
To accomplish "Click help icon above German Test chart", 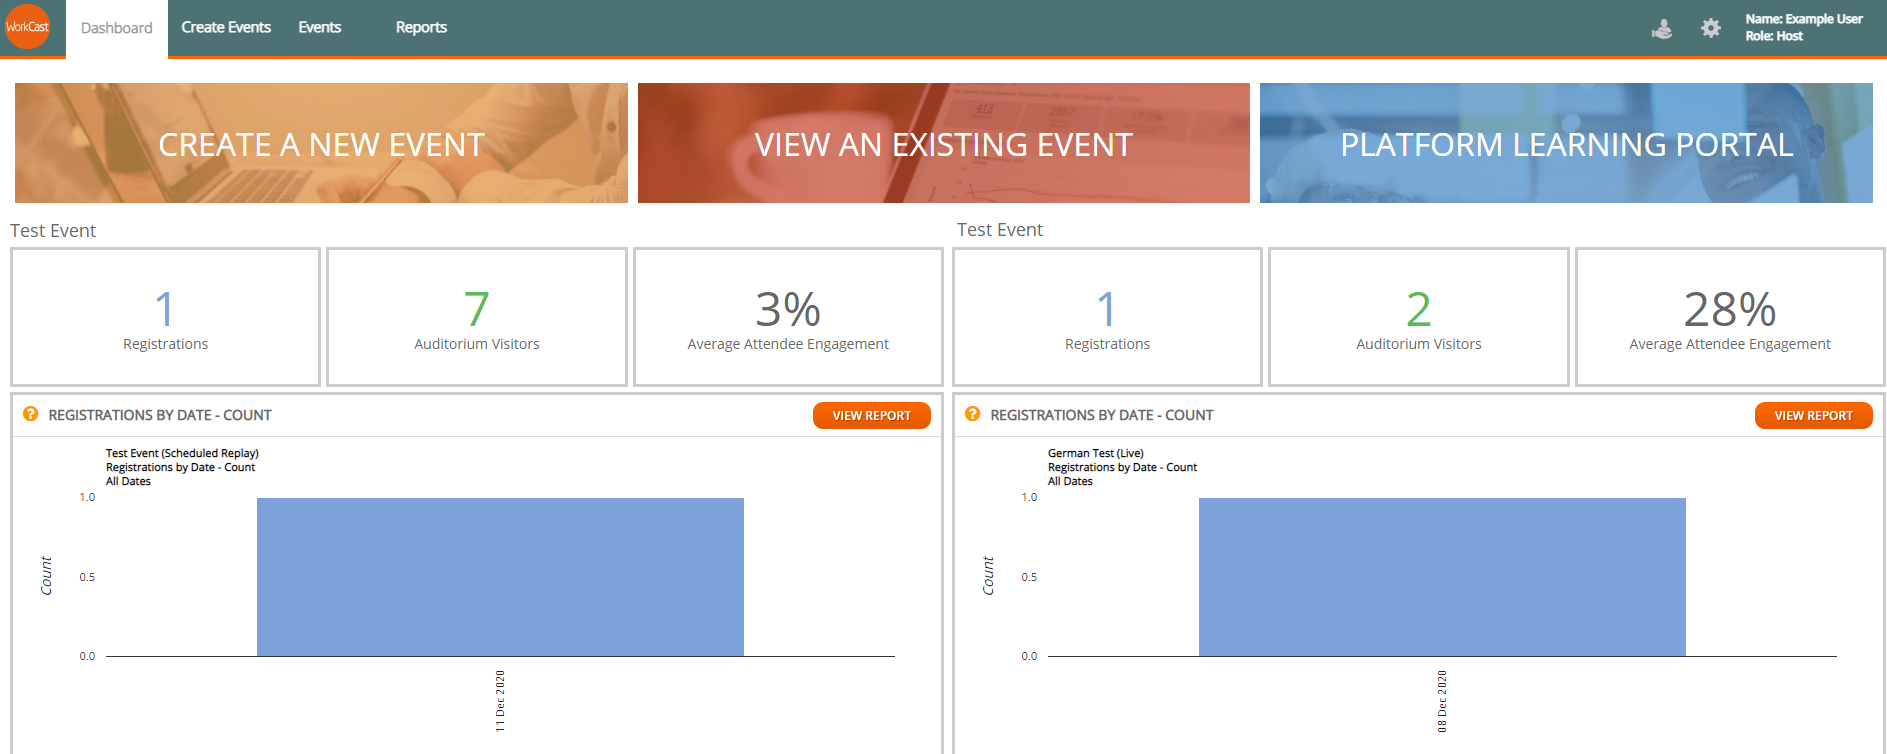I will (972, 414).
